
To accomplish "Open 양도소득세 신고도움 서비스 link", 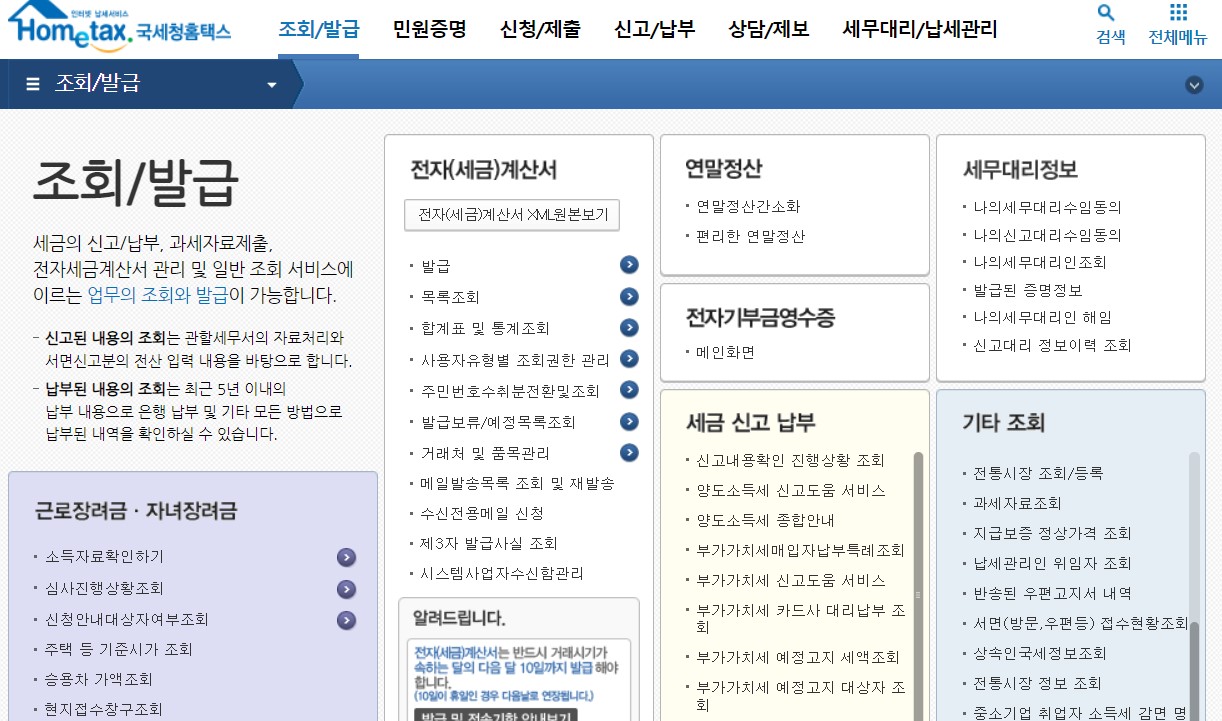I will click(790, 490).
